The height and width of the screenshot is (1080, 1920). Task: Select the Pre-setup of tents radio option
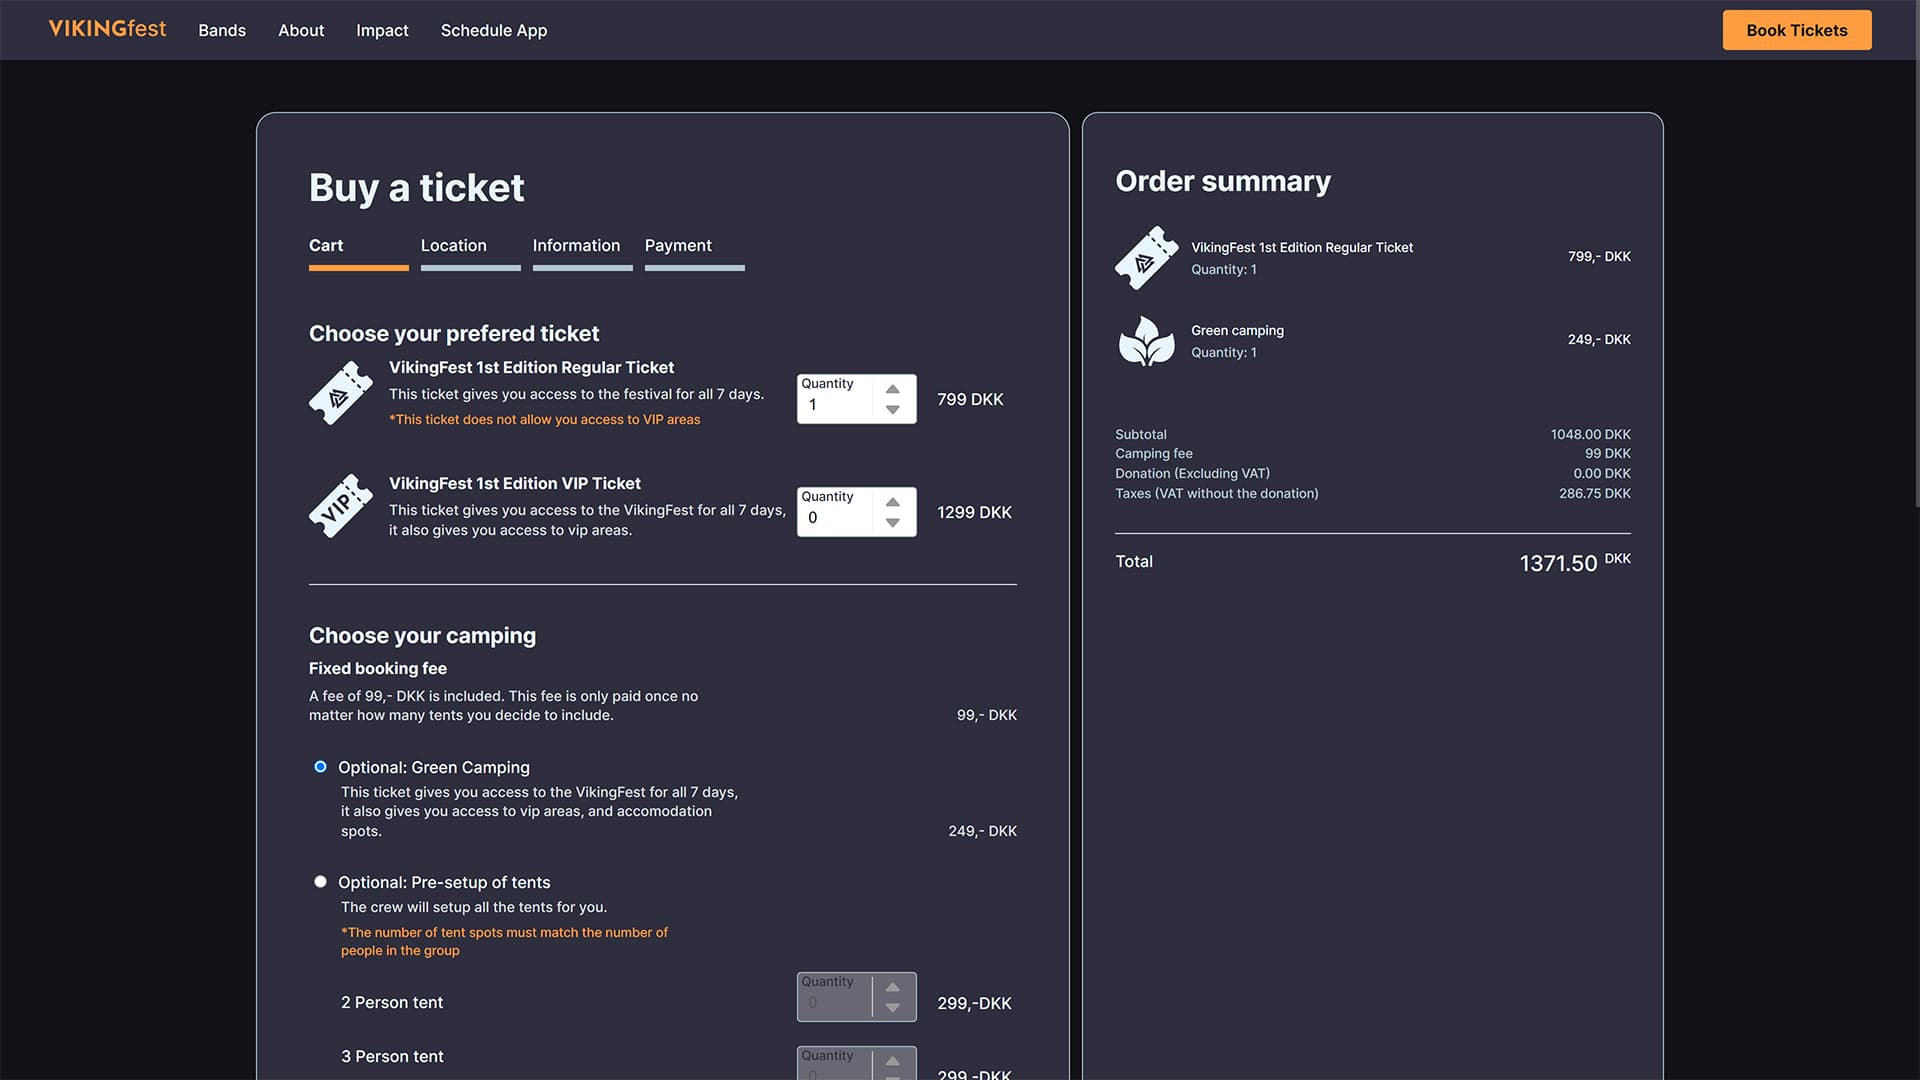click(x=320, y=882)
